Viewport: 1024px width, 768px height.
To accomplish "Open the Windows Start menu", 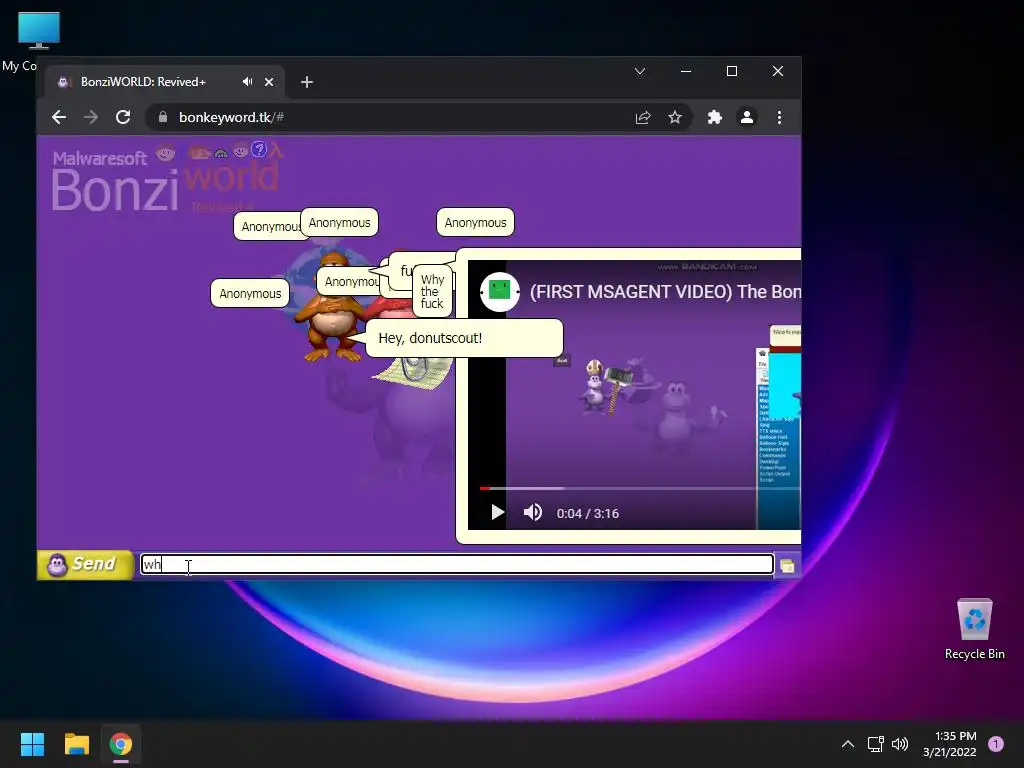I will tap(33, 744).
